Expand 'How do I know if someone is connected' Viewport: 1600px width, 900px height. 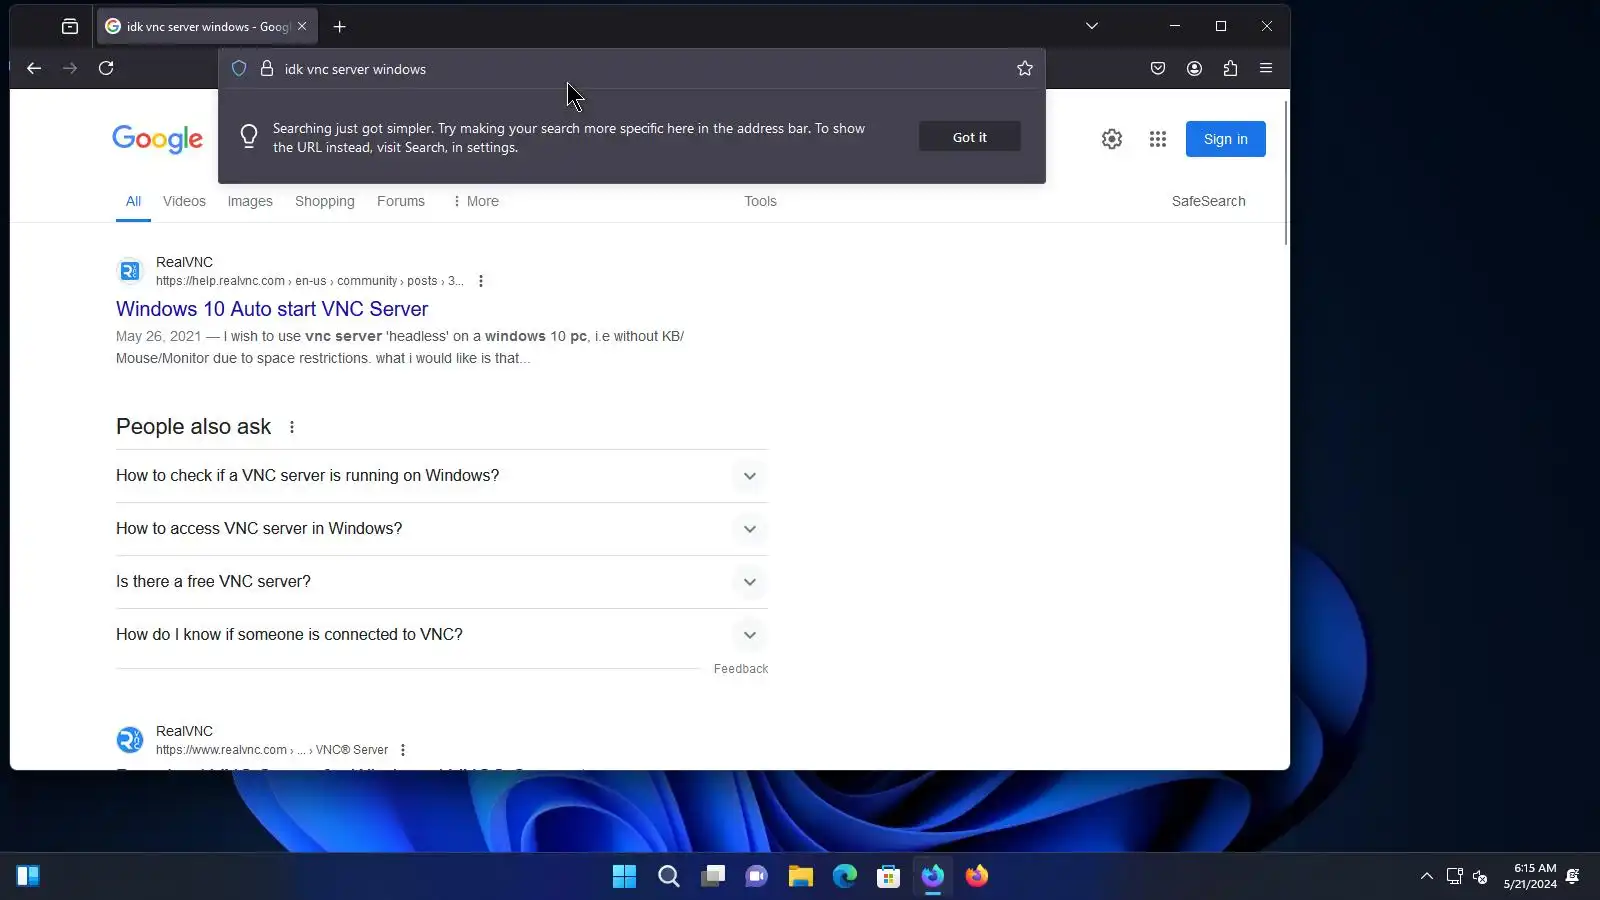tap(442, 635)
